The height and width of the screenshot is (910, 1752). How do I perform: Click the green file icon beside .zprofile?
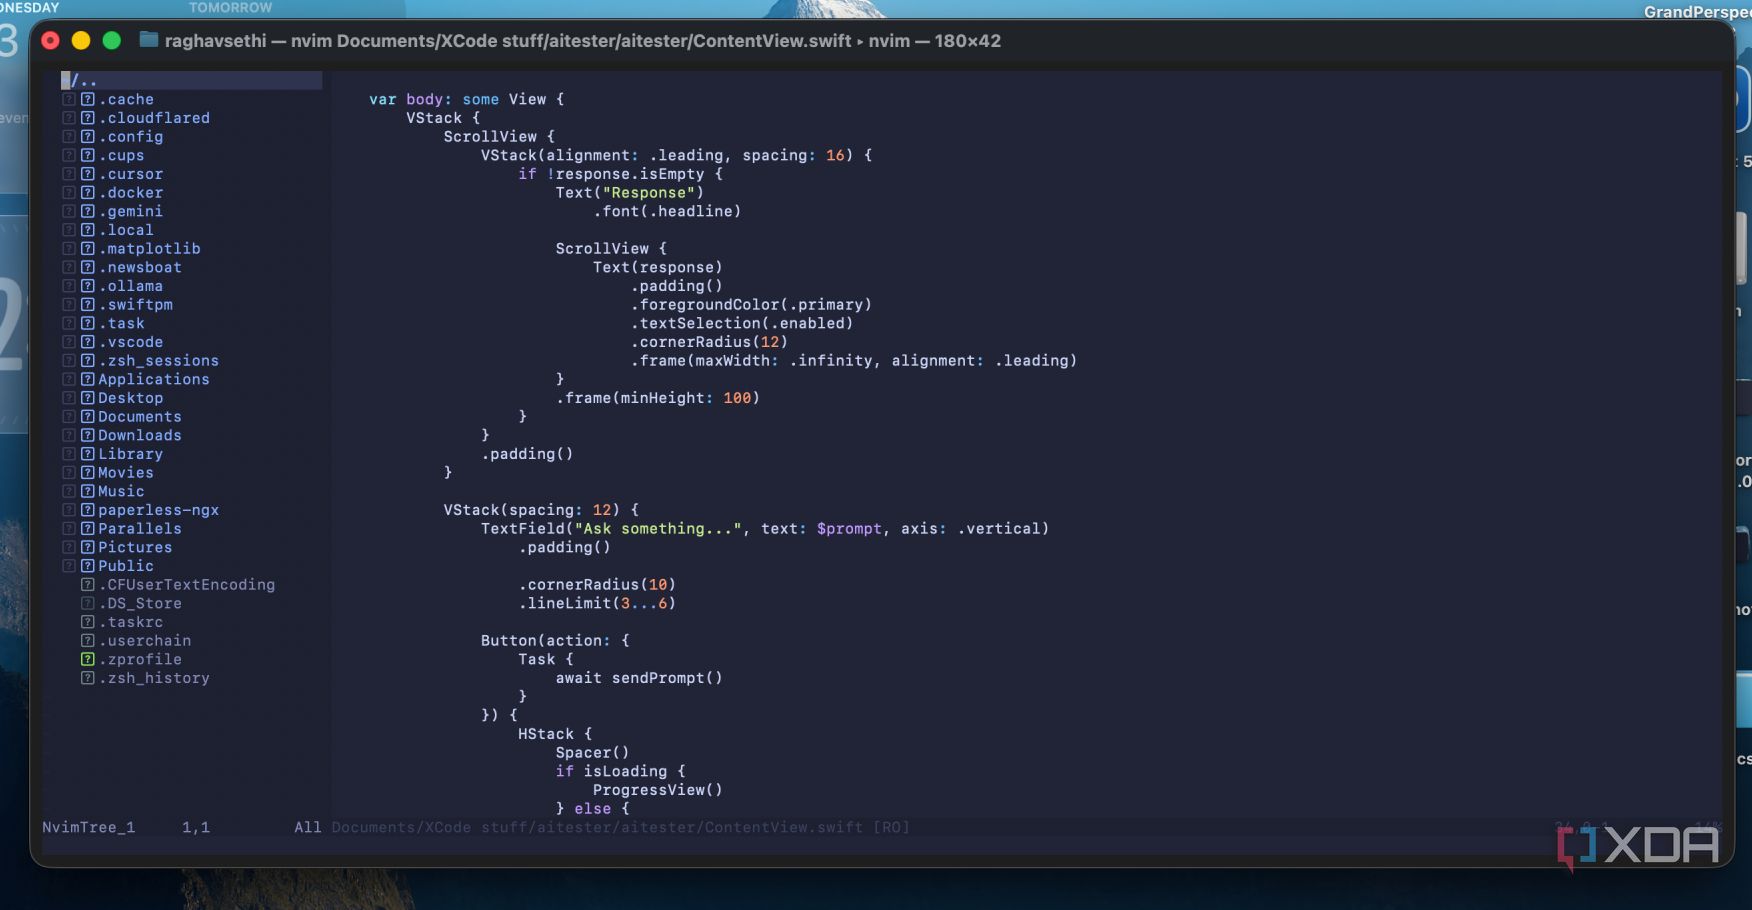click(88, 659)
